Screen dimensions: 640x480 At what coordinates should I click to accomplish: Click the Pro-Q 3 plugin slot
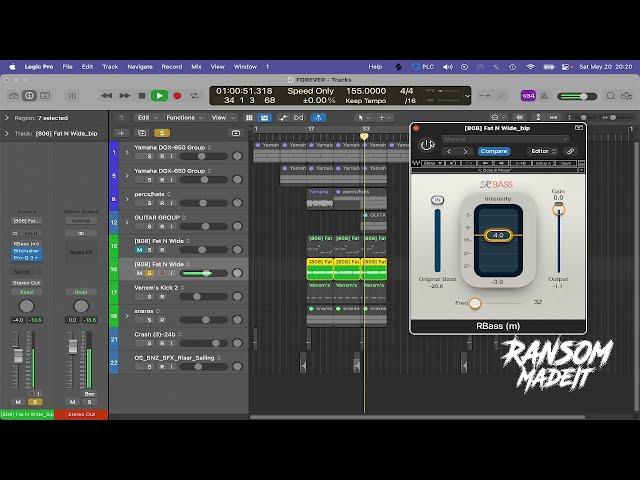[26, 258]
